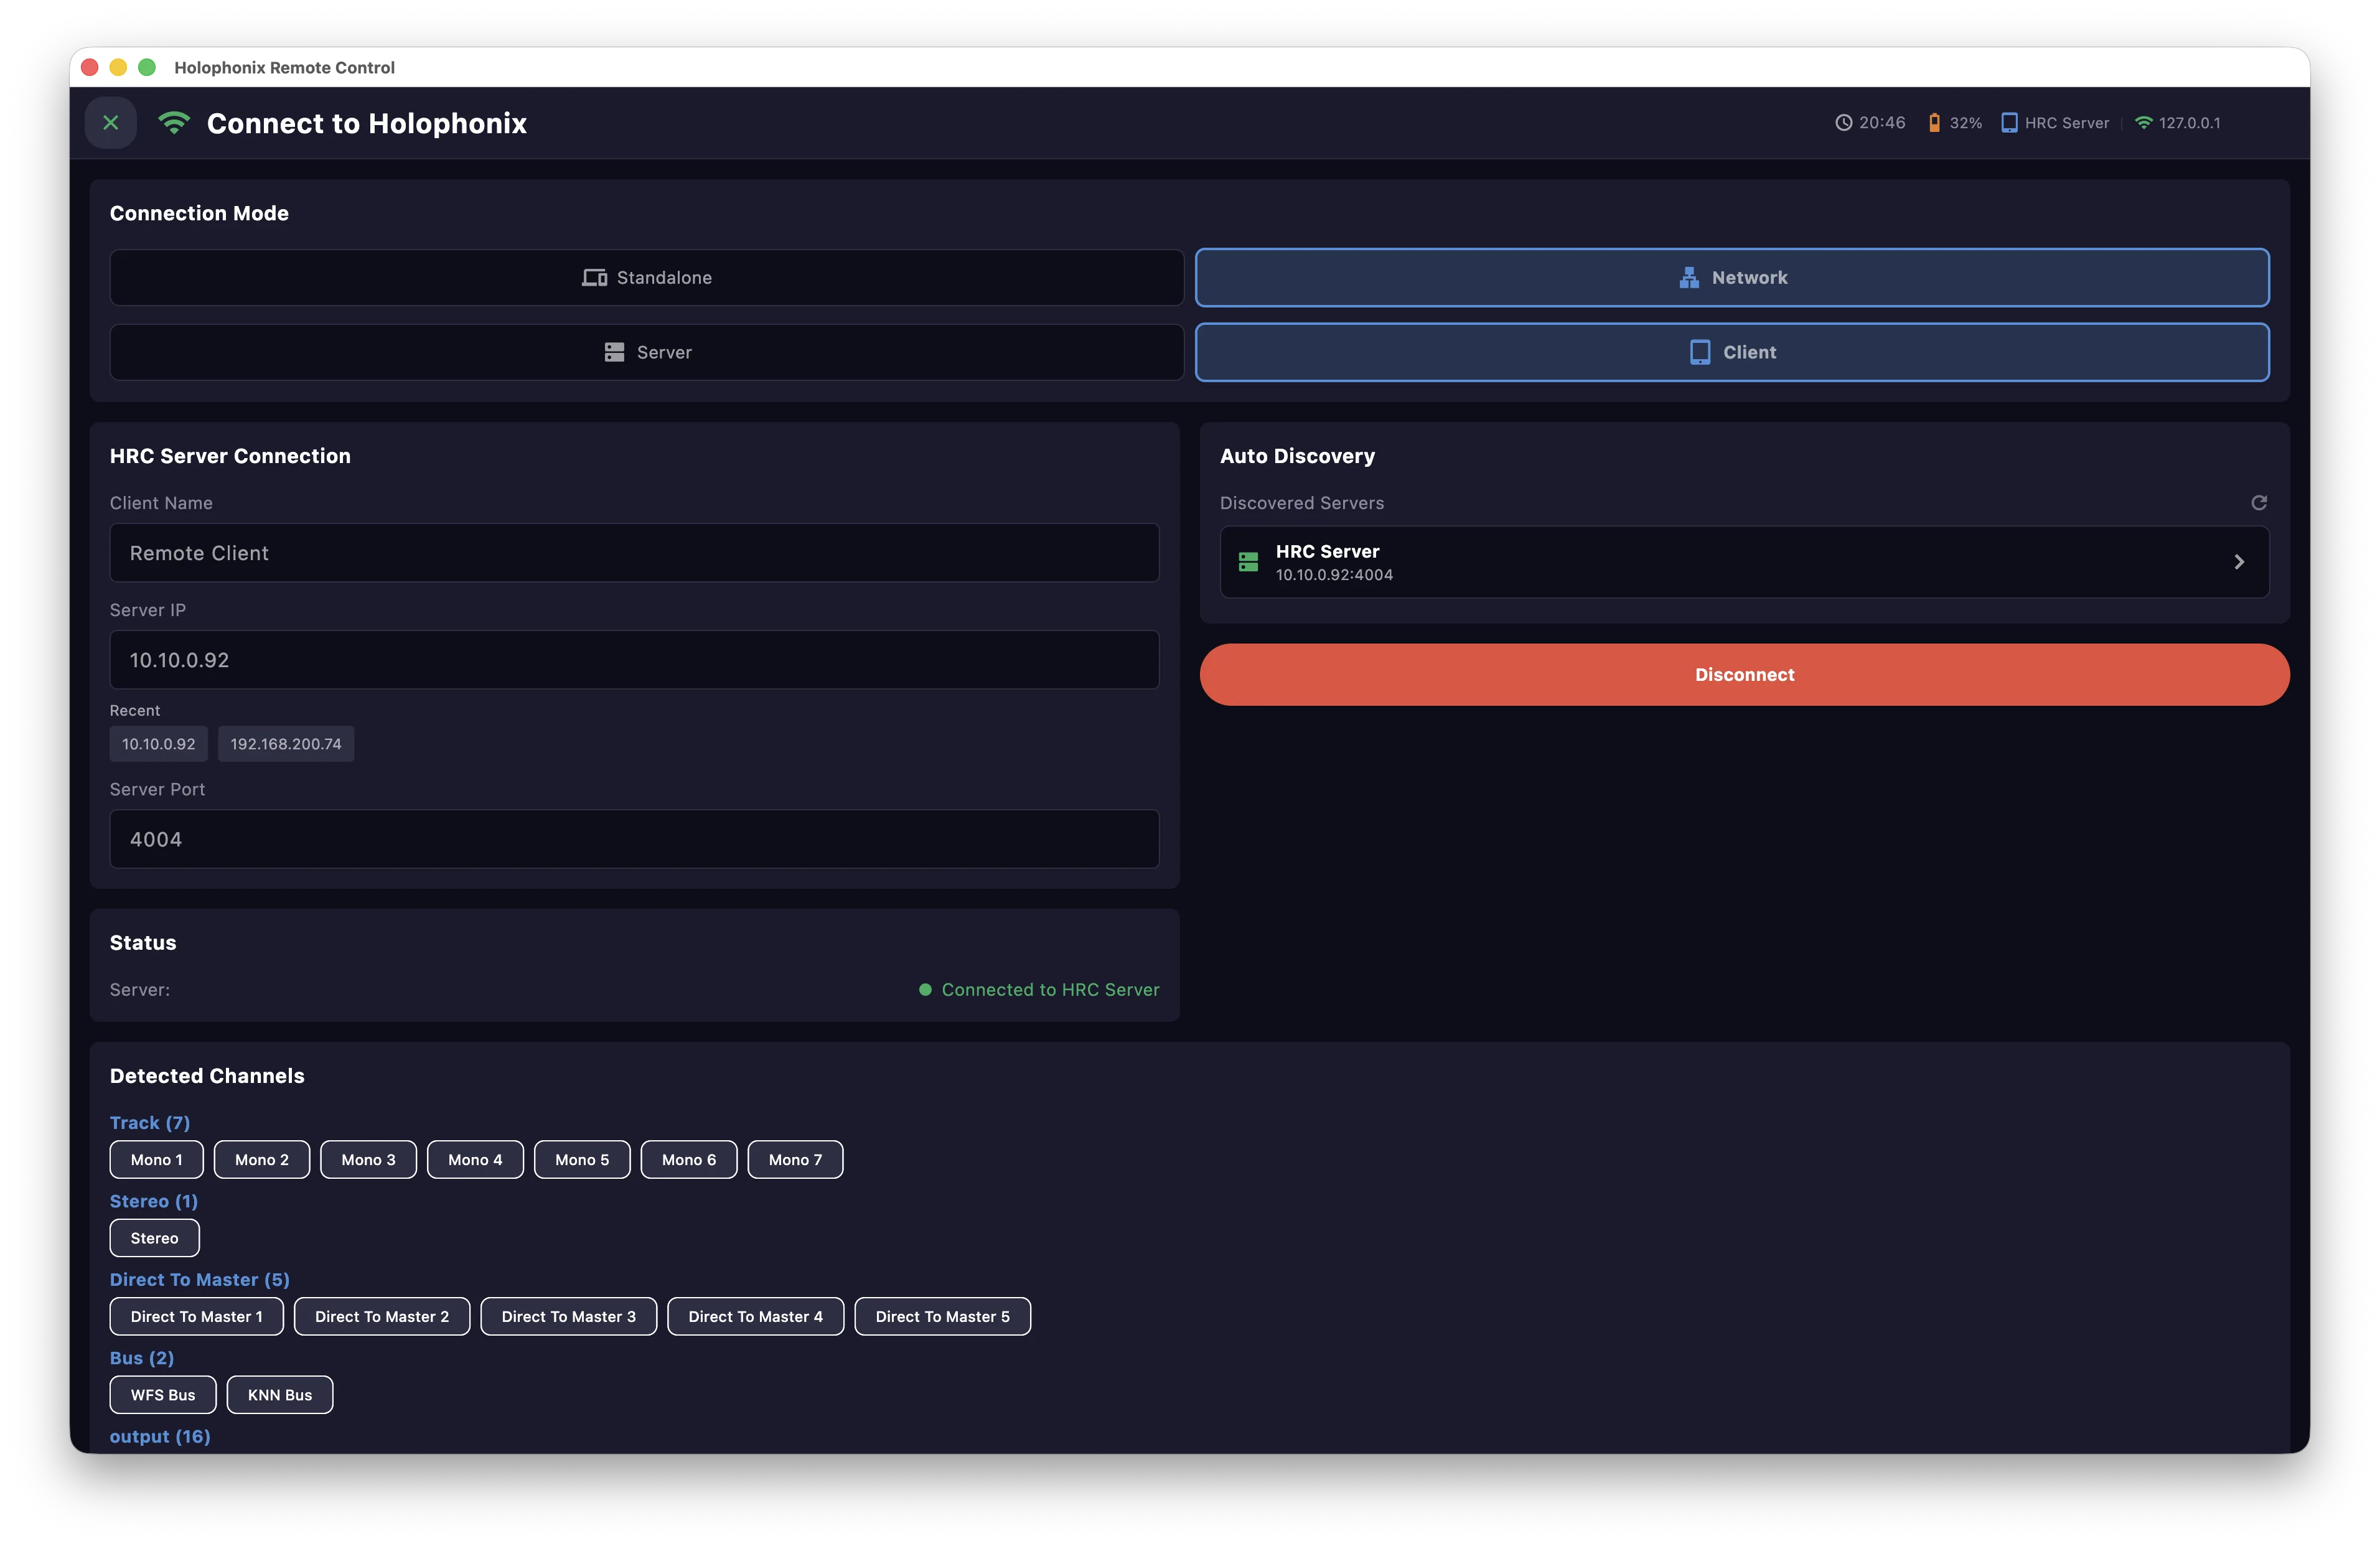Image resolution: width=2380 pixels, height=1546 pixels.
Task: Select discovered HRC Server 10.10.0.92:4004
Action: [1744, 562]
